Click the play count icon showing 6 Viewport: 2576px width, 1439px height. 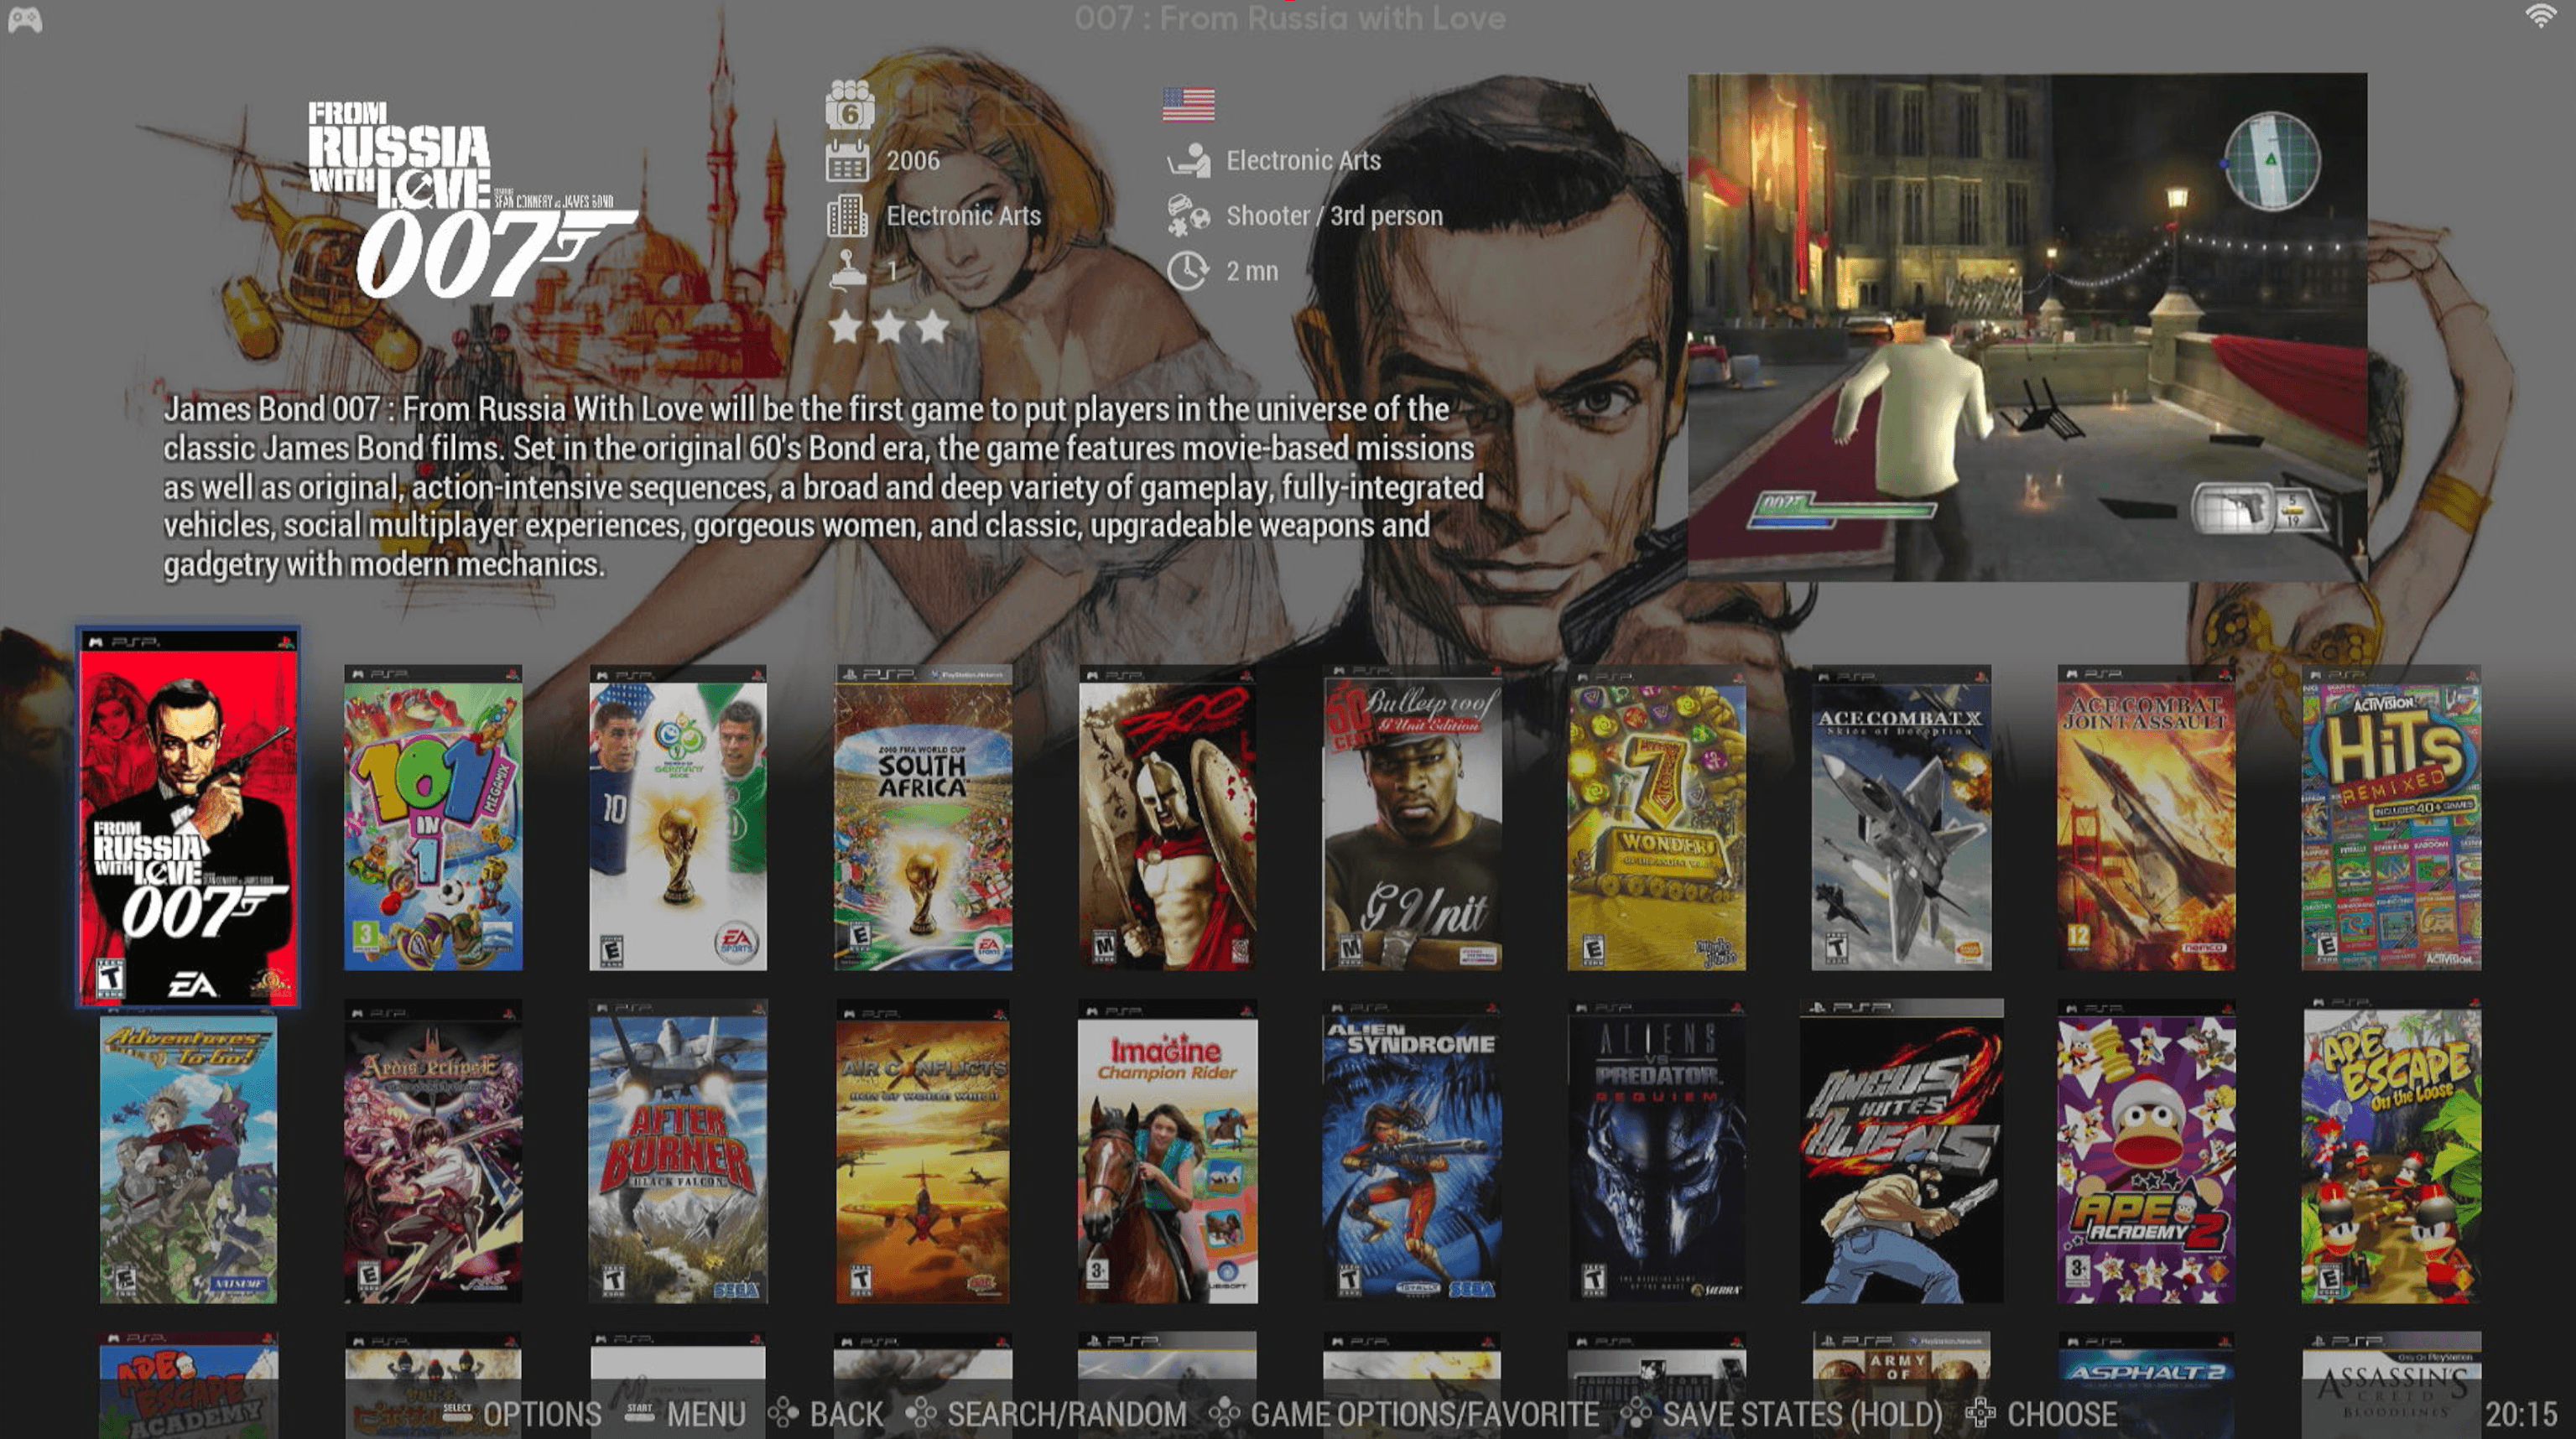pyautogui.click(x=850, y=104)
